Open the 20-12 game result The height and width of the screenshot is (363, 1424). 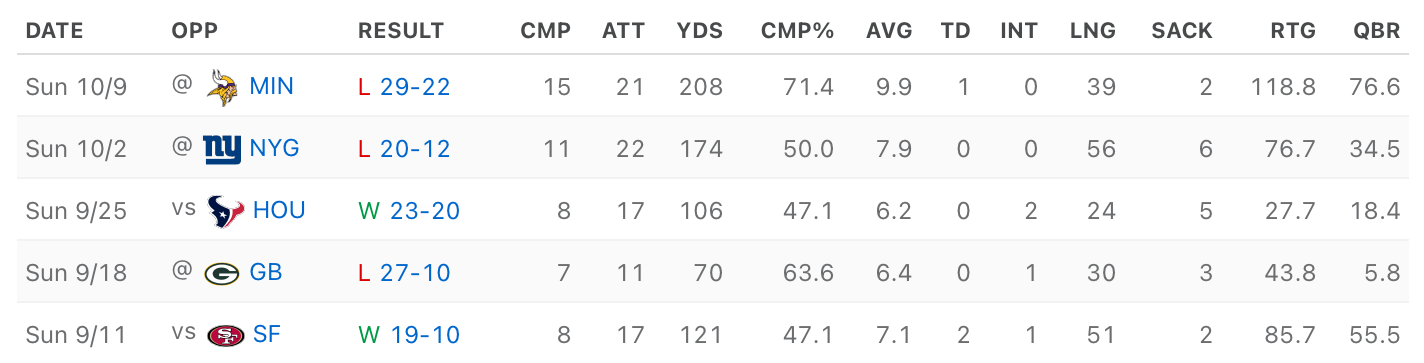[415, 149]
